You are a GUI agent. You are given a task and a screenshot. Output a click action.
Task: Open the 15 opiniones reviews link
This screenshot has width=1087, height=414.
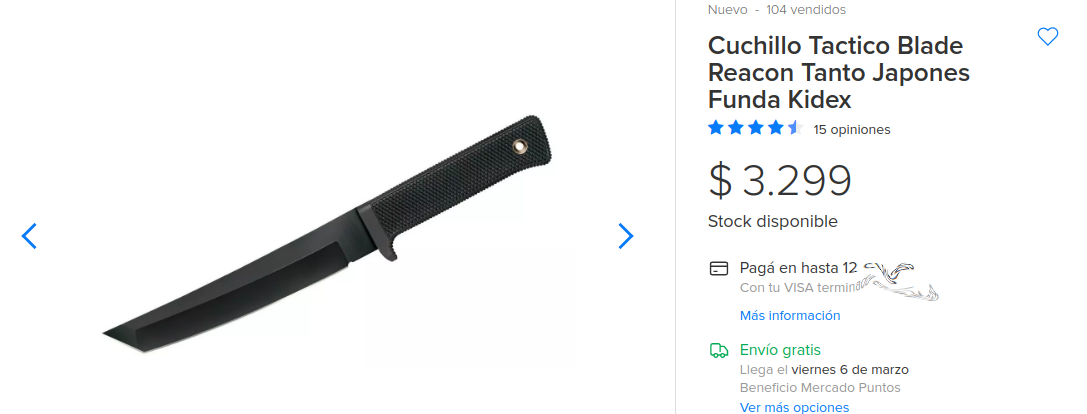pos(852,130)
